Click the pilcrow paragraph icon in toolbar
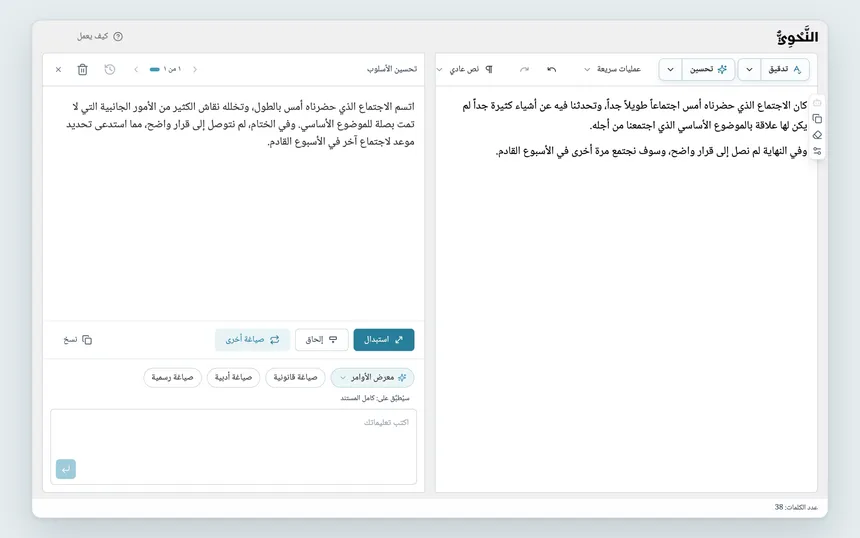The width and height of the screenshot is (860, 538). coord(489,69)
